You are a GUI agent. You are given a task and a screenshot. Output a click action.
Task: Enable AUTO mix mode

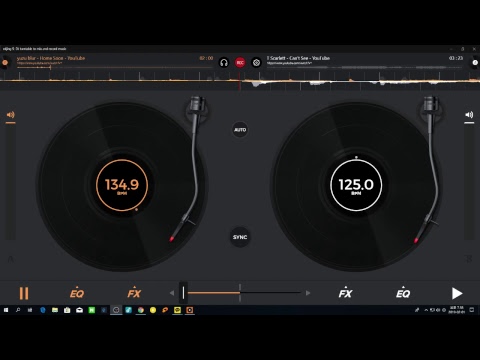[240, 129]
